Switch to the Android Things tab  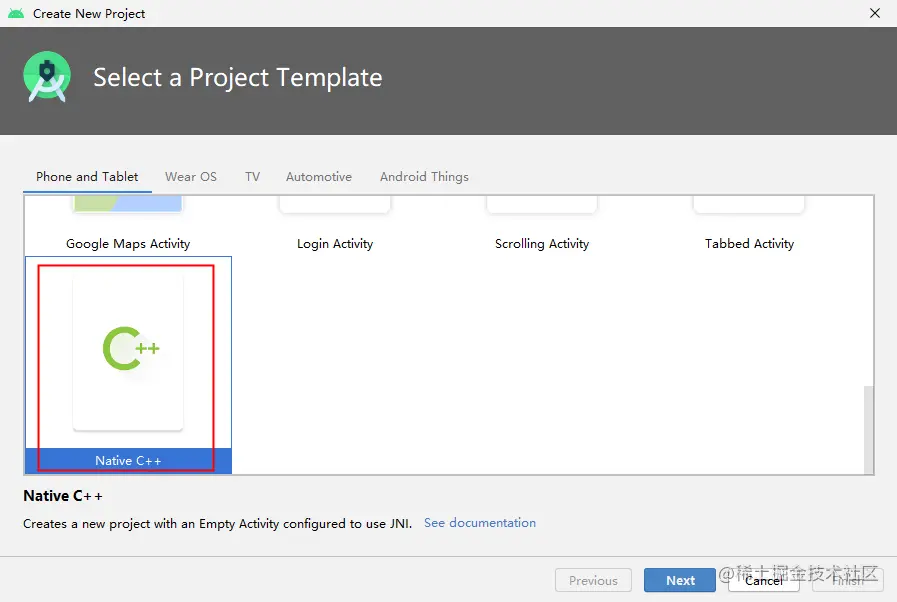(x=424, y=177)
